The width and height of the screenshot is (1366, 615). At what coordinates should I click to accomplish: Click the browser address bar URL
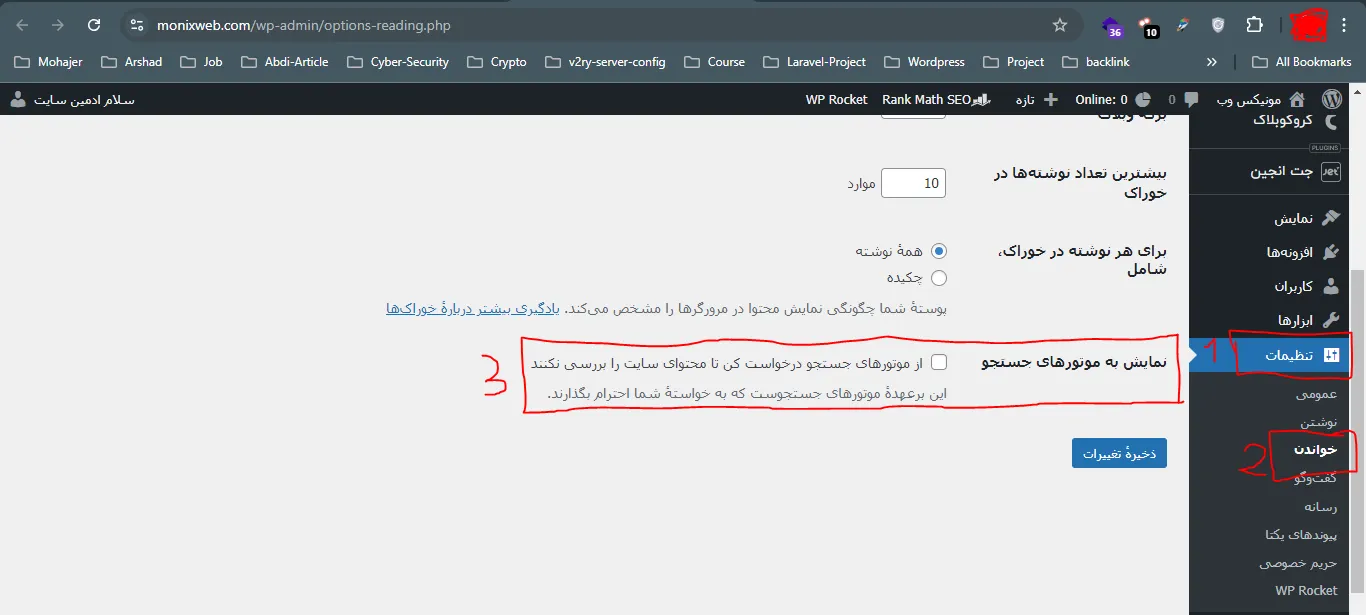pos(304,25)
